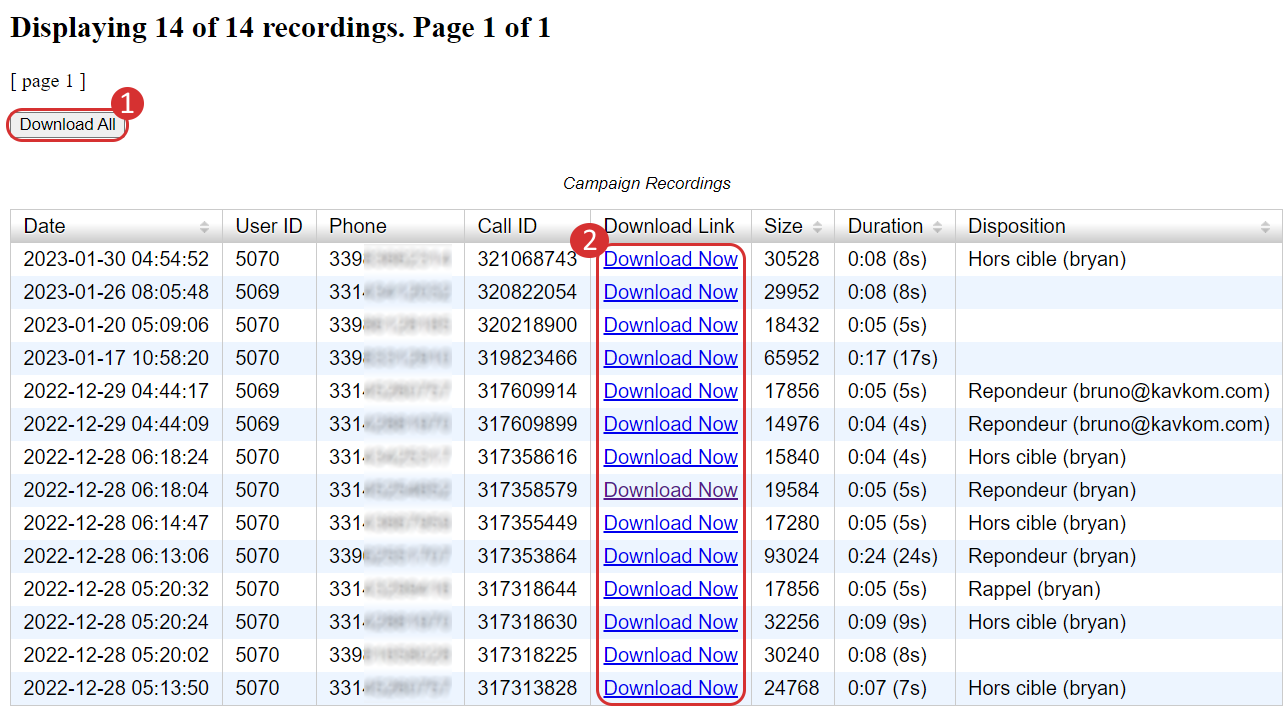Download recording for call 320822054
This screenshot has height=707, width=1283.
[670, 292]
